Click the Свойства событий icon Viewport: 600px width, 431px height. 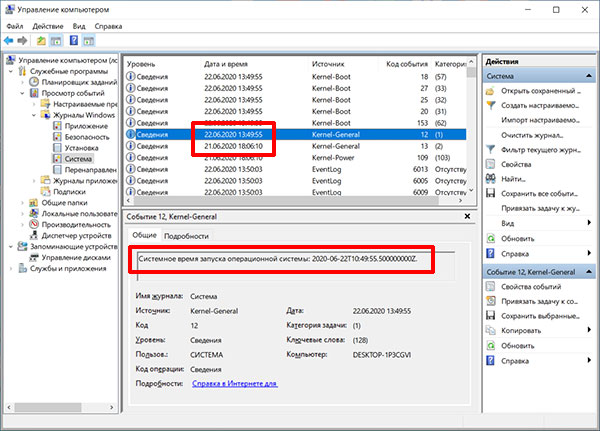[x=491, y=286]
